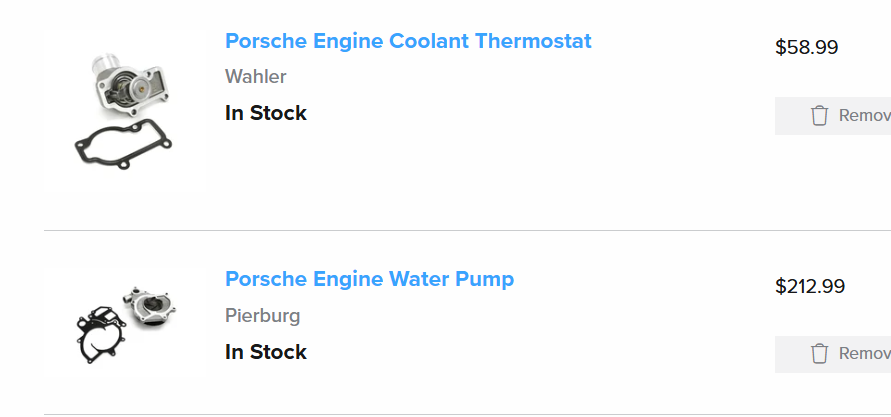Click the Pierburg brand name
The width and height of the screenshot is (891, 417).
click(x=263, y=315)
